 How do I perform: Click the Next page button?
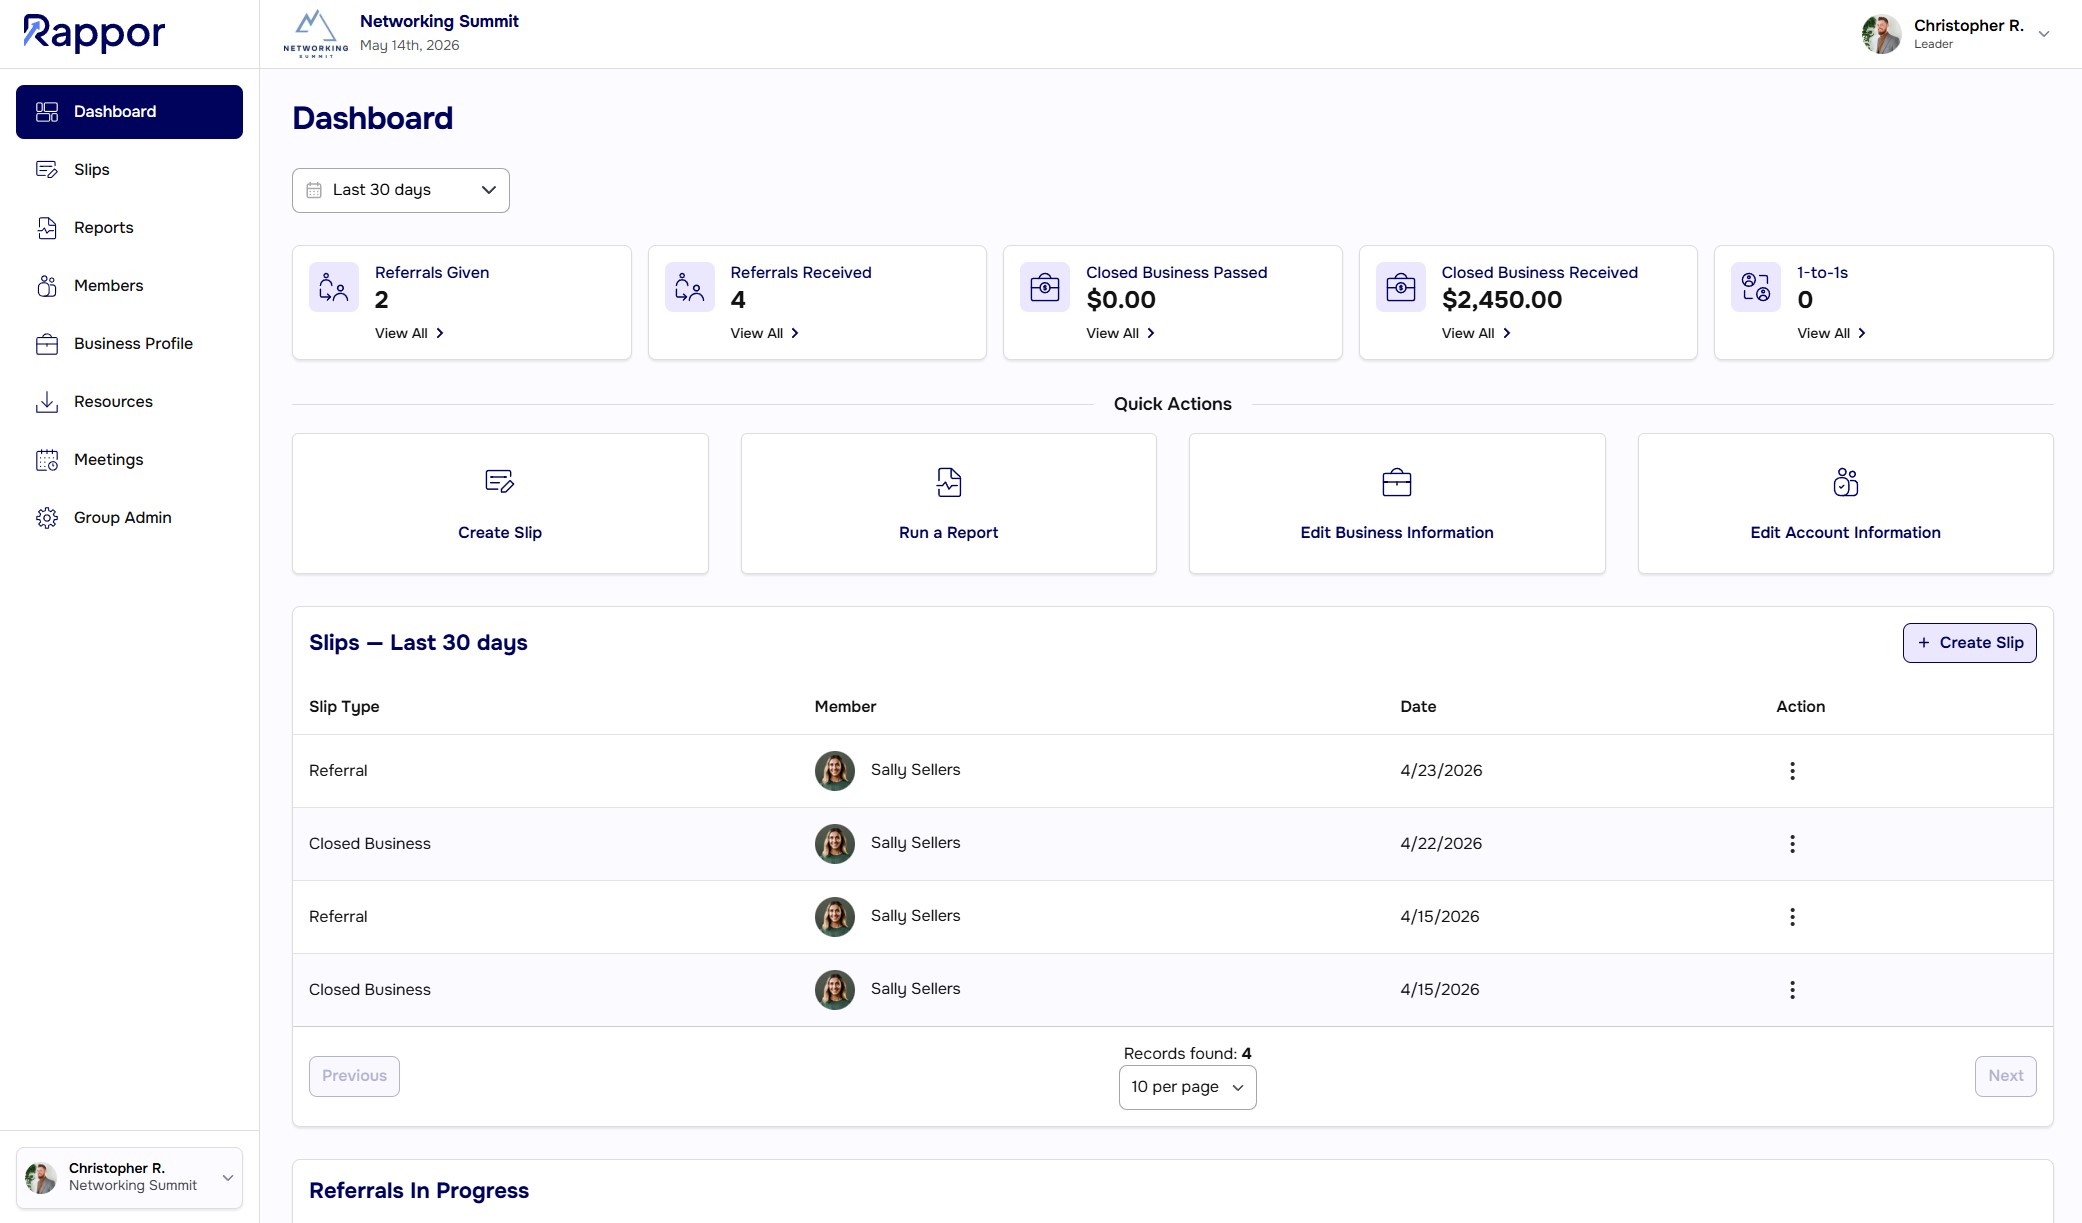[2005, 1076]
